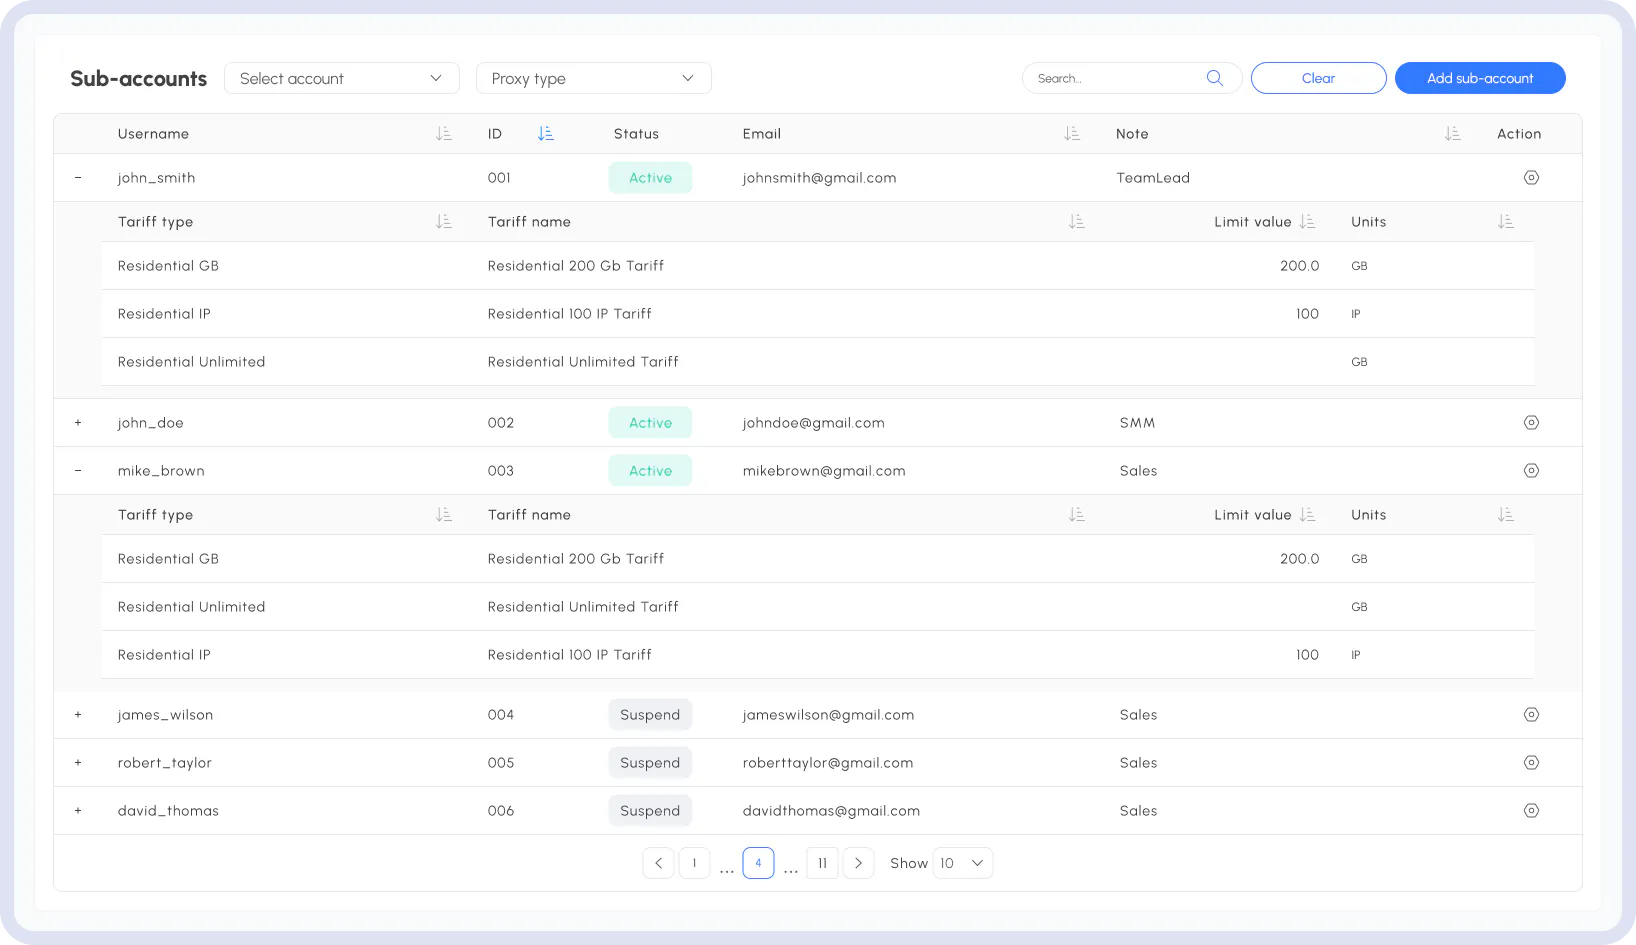Sort john_smith tariffs by Tariff type icon

[444, 222]
